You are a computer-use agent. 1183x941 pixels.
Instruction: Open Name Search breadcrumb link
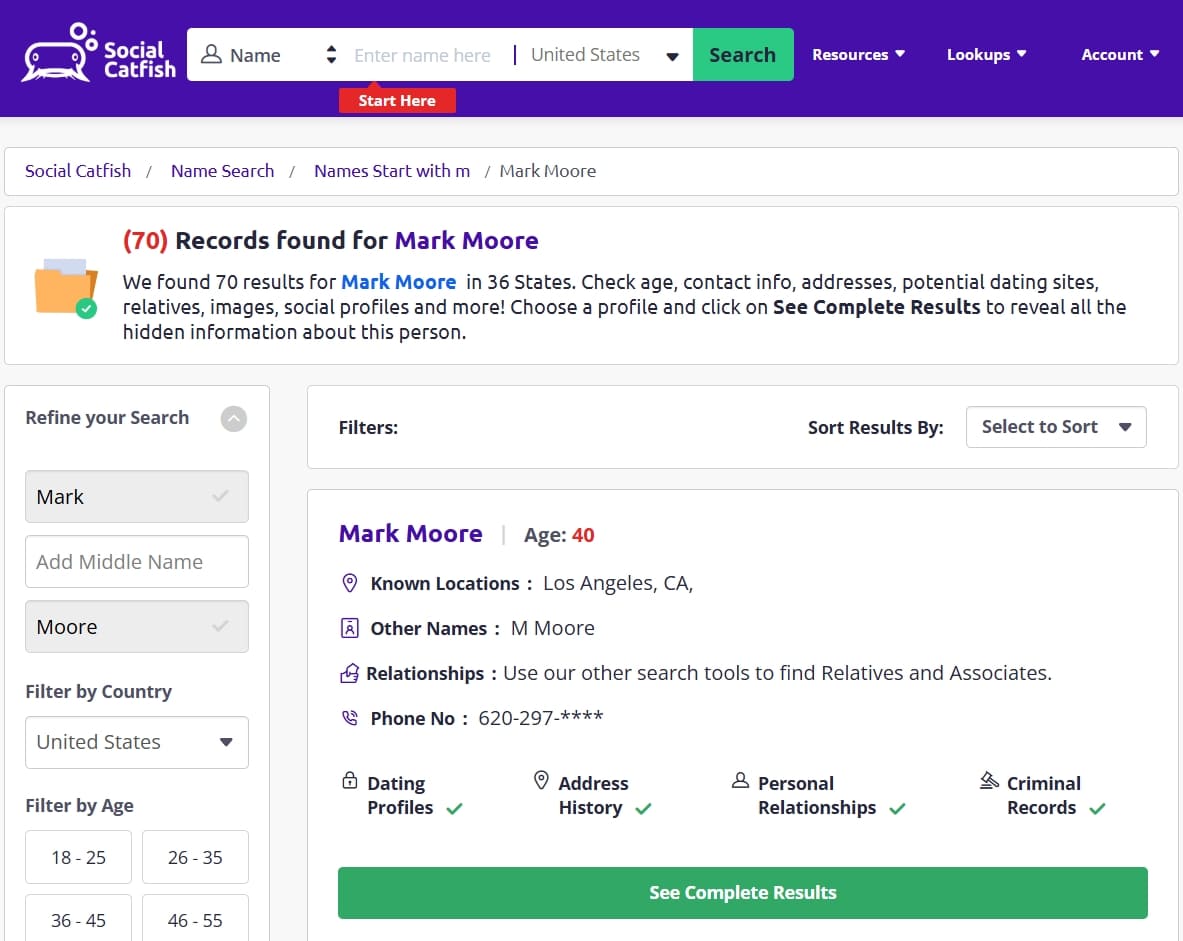tap(223, 171)
